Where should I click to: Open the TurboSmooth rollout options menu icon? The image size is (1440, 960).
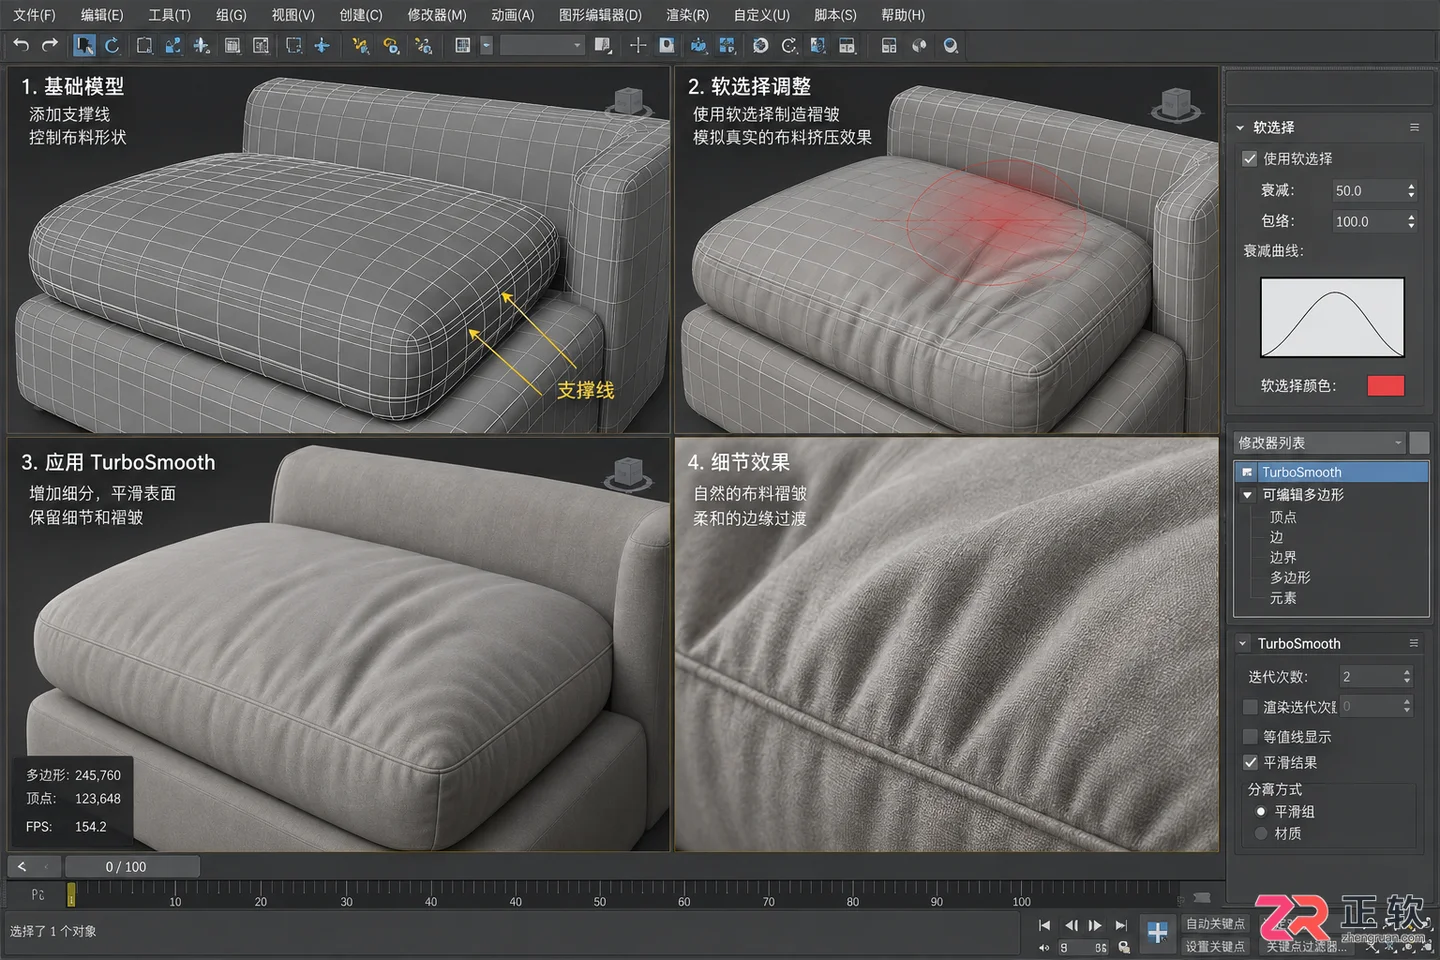pos(1414,643)
